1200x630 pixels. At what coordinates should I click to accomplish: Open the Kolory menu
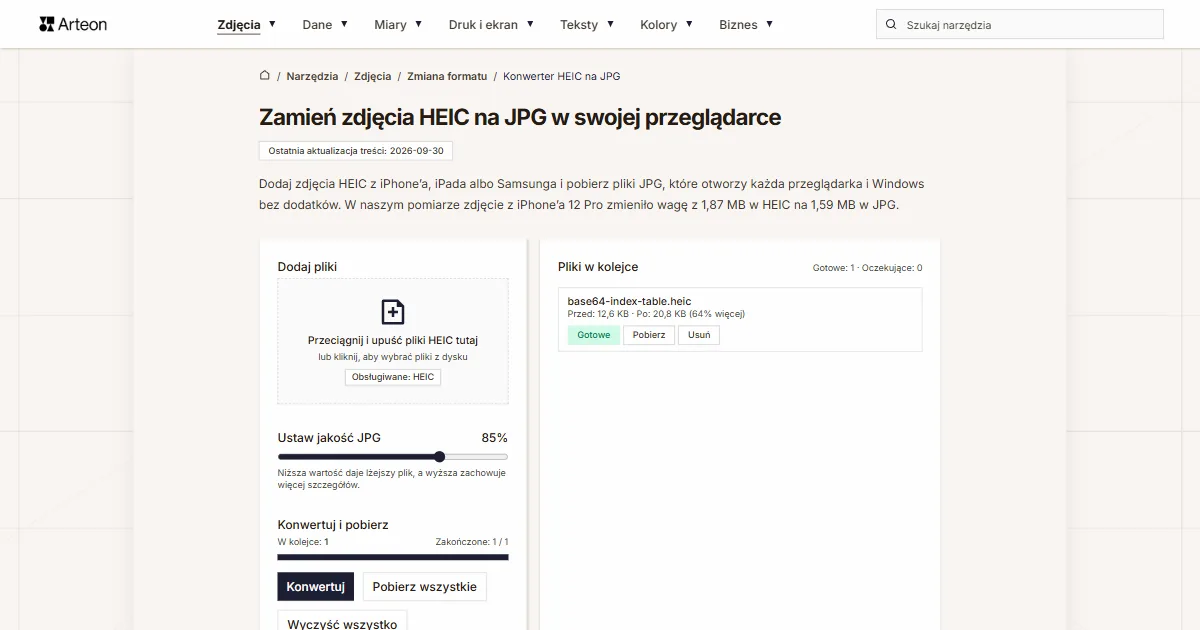[658, 25]
